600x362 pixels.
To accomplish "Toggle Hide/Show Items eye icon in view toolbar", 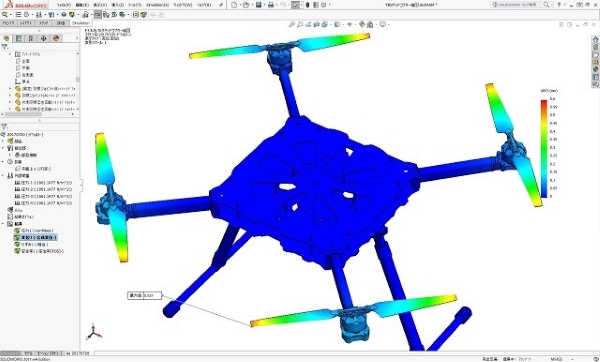I will pyautogui.click(x=349, y=24).
